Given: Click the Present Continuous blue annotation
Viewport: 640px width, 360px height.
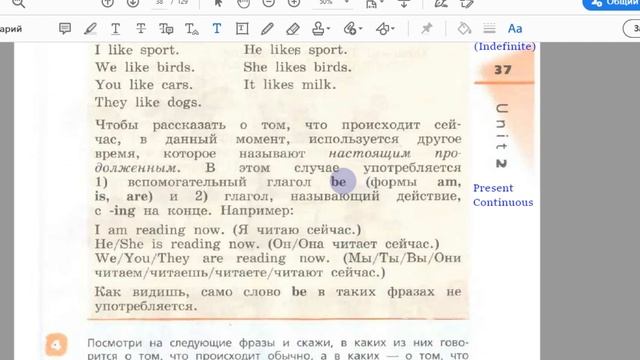Looking at the screenshot, I should [x=503, y=195].
